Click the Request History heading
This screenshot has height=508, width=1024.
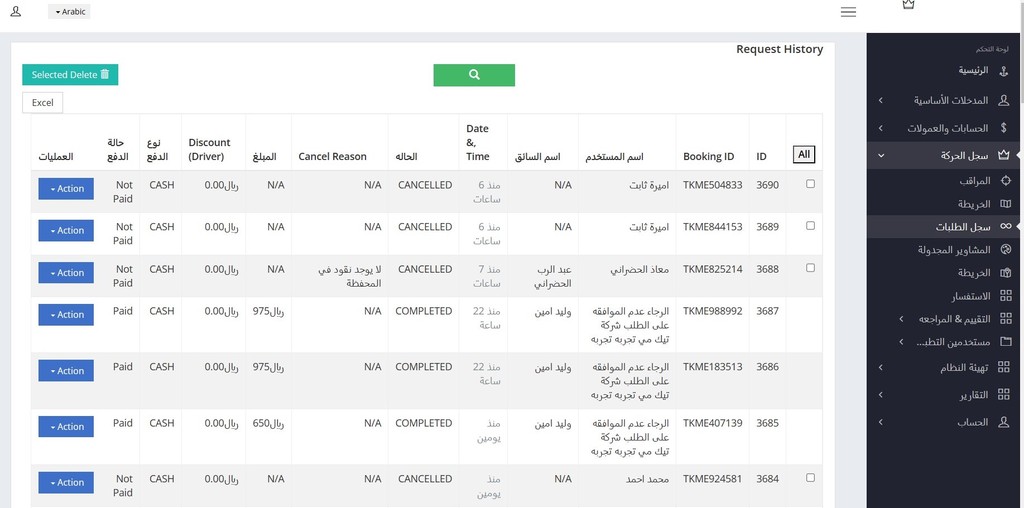click(x=780, y=50)
